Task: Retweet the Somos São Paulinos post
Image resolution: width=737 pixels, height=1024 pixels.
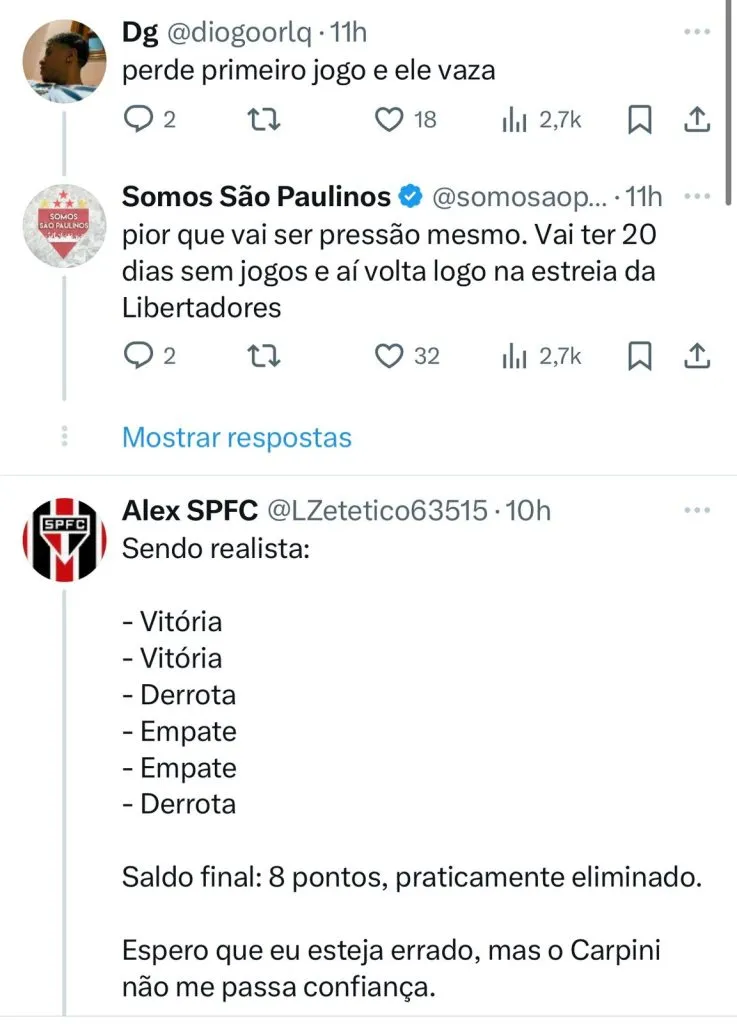Action: 262,355
